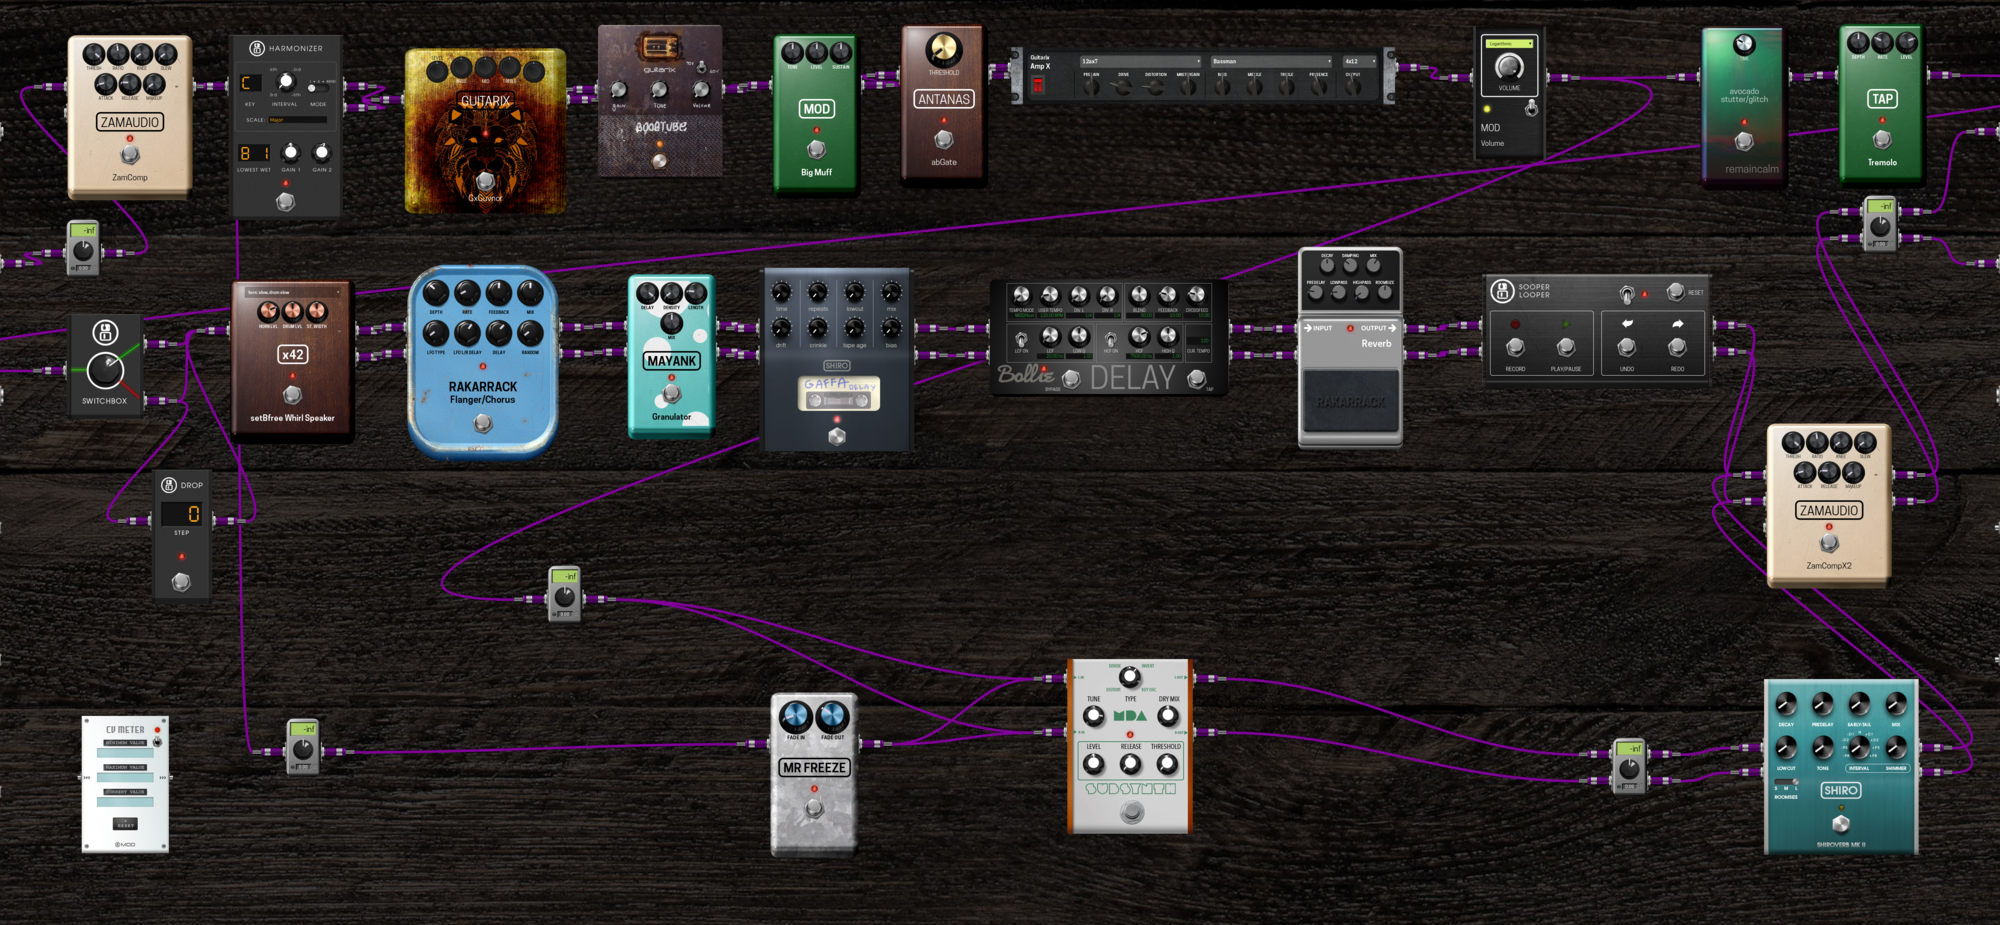Image resolution: width=2000 pixels, height=925 pixels.
Task: Toggle the GxGuvnor lion pedal footswitch
Action: point(485,181)
